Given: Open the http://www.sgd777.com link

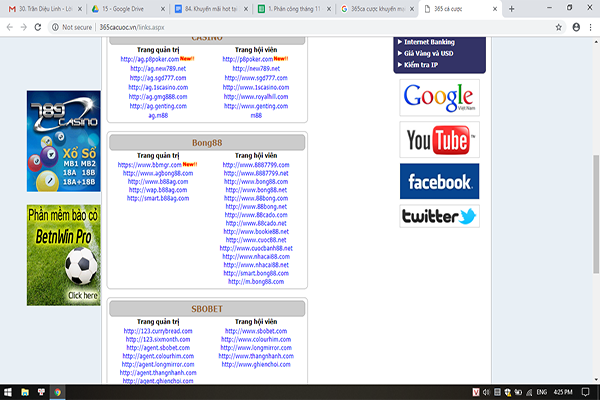Looking at the screenshot, I should [256, 78].
